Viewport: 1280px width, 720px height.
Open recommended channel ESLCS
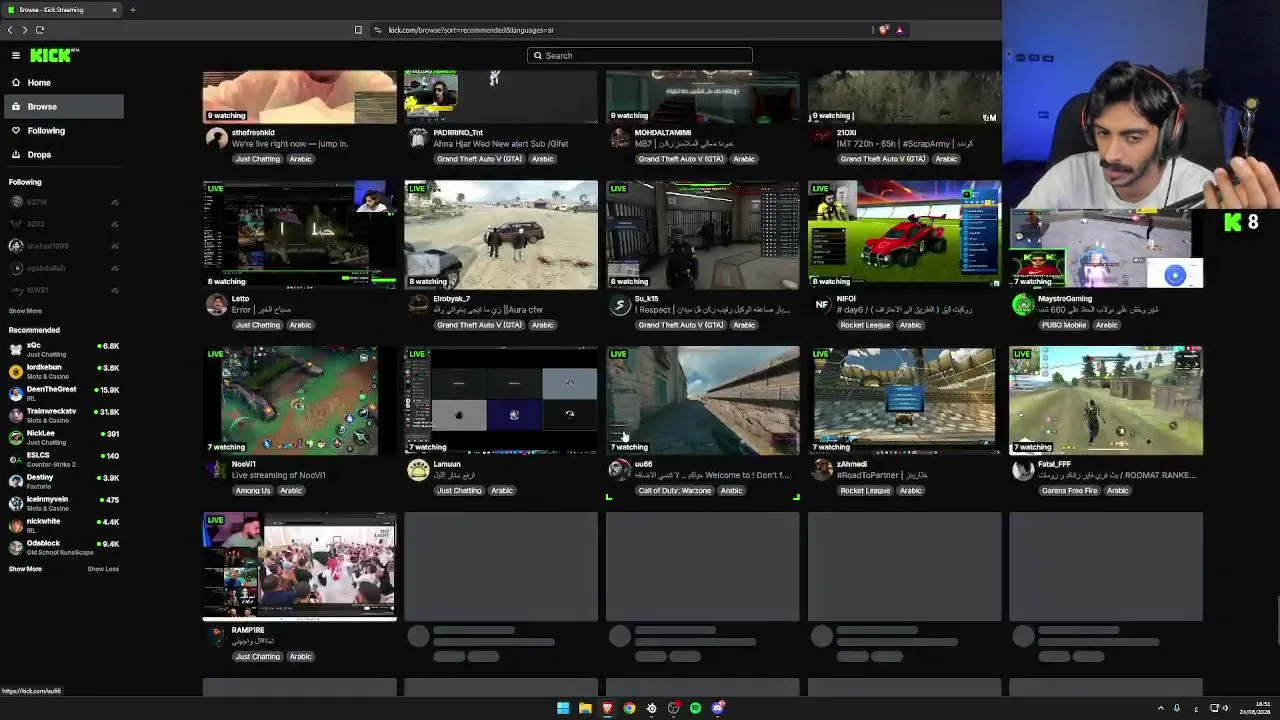point(62,459)
